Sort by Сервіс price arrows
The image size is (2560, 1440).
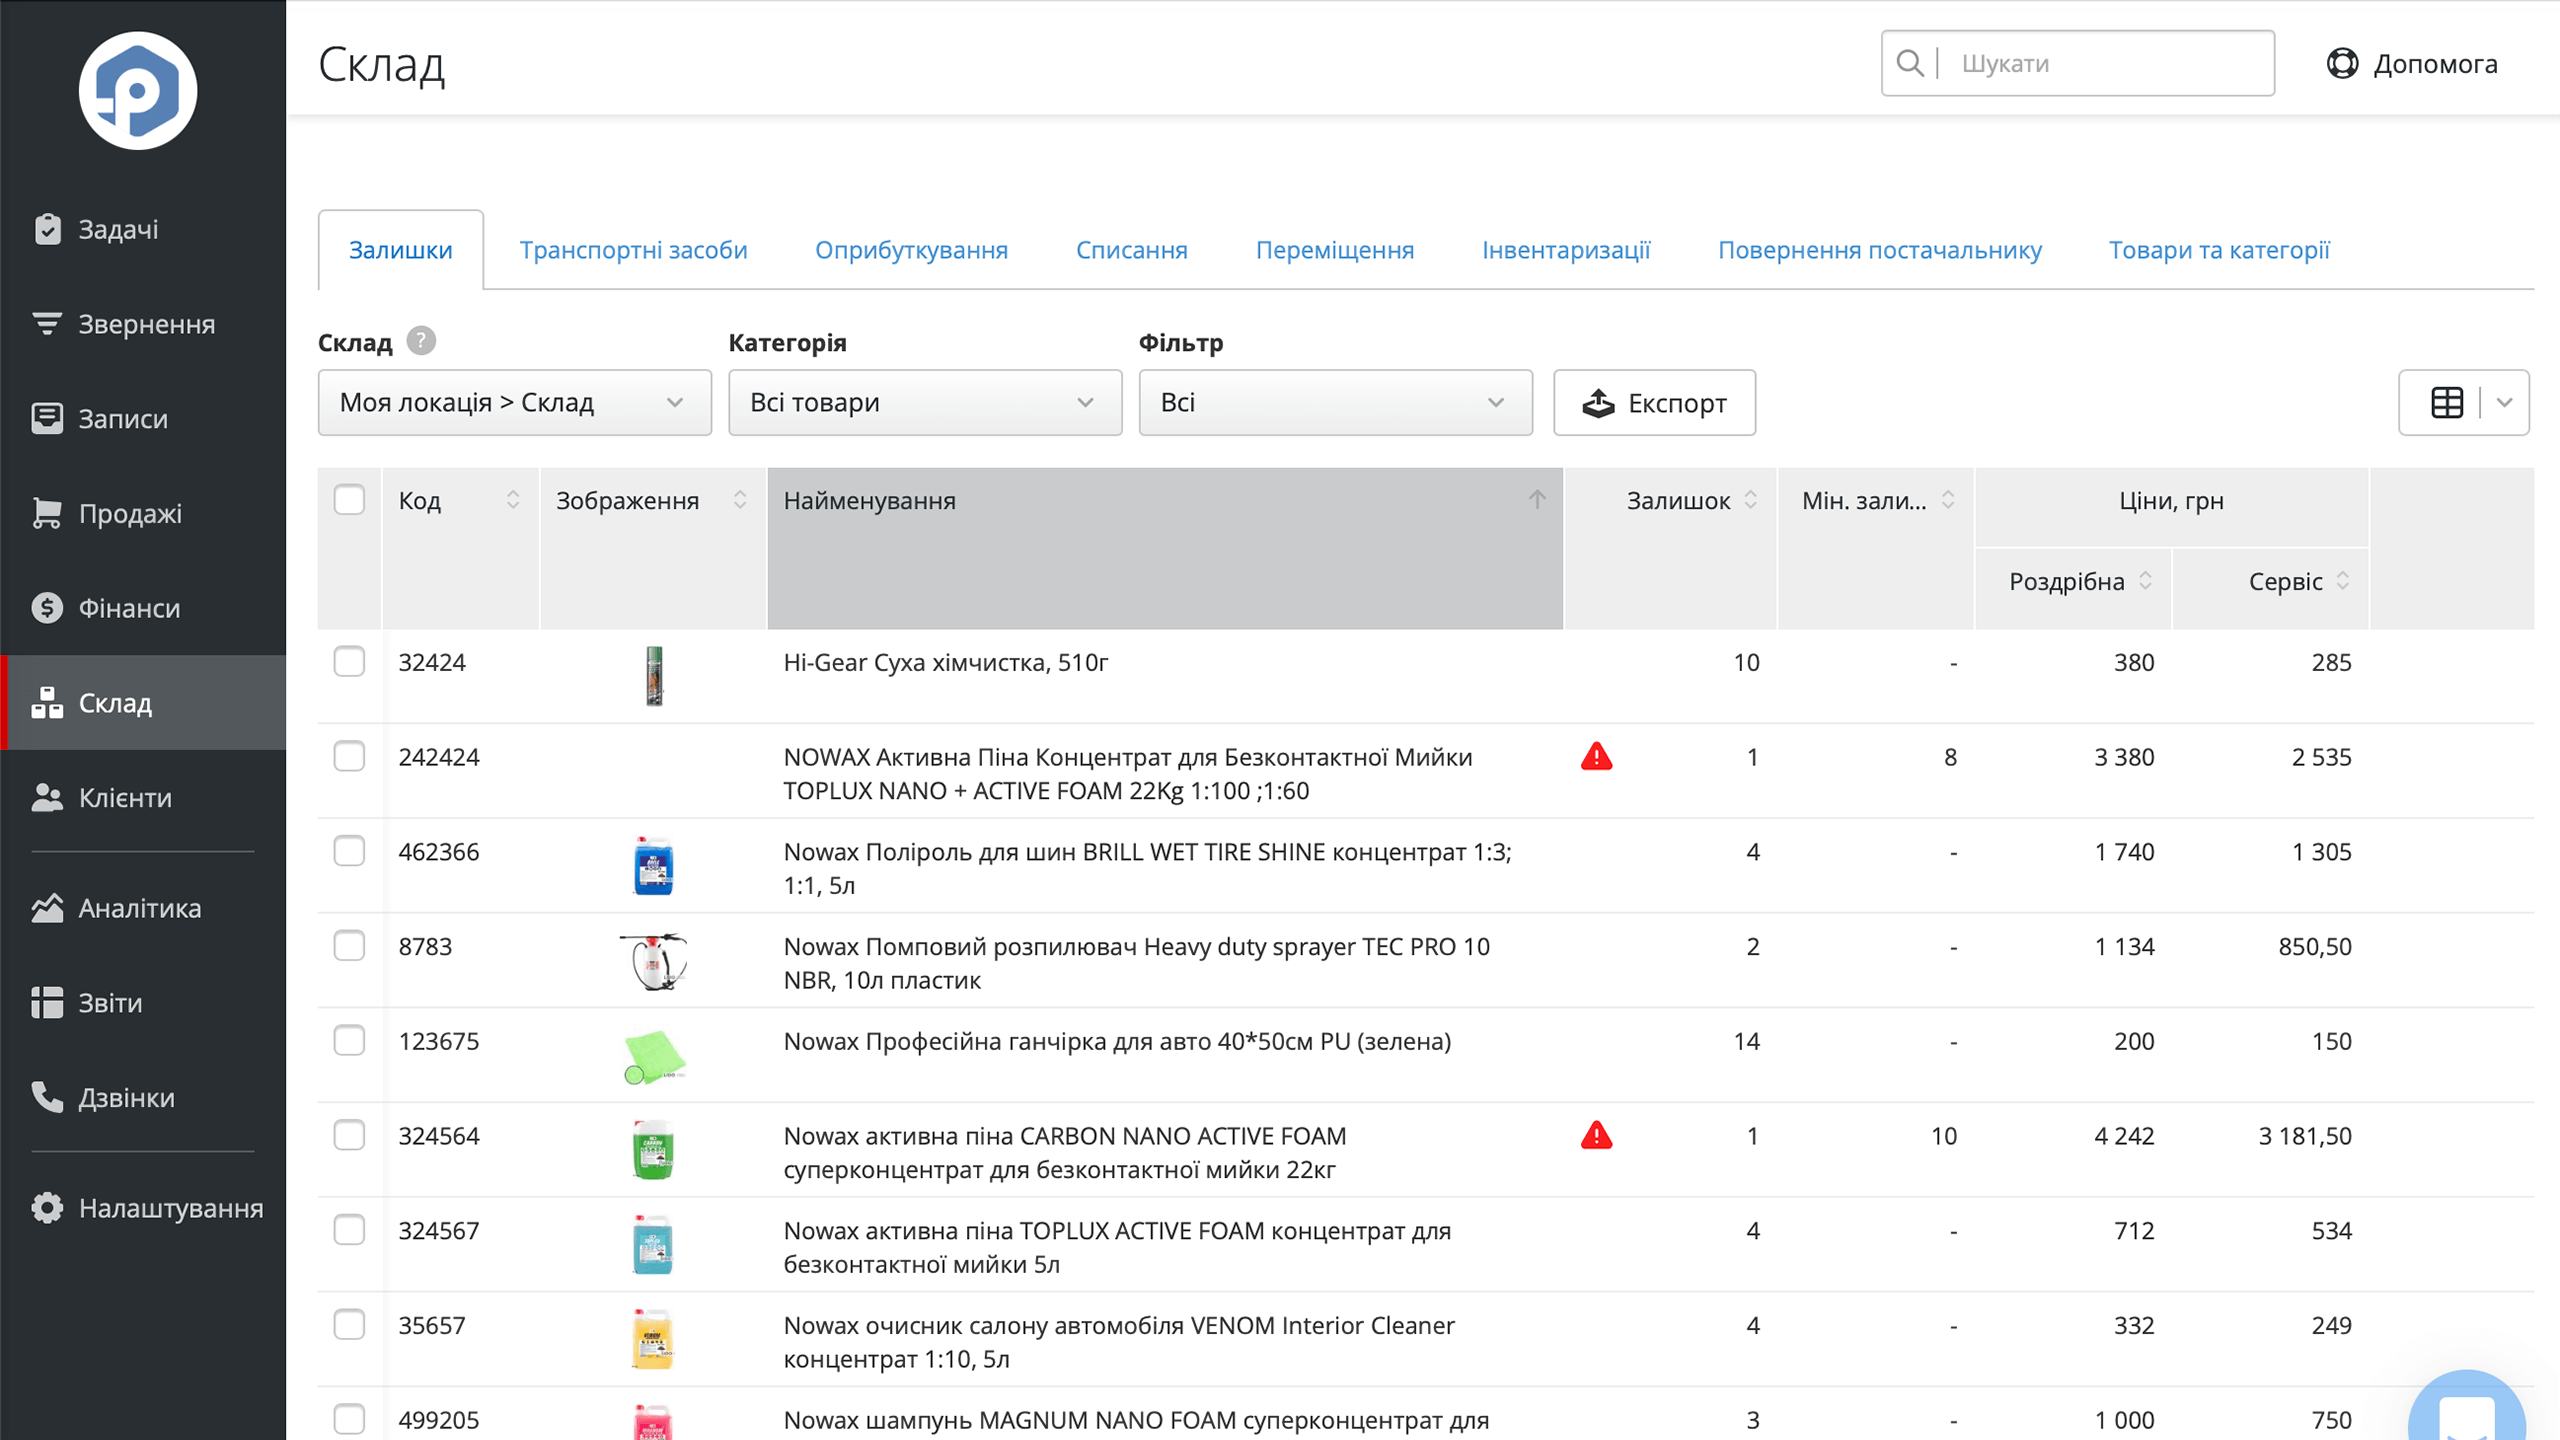point(2343,581)
